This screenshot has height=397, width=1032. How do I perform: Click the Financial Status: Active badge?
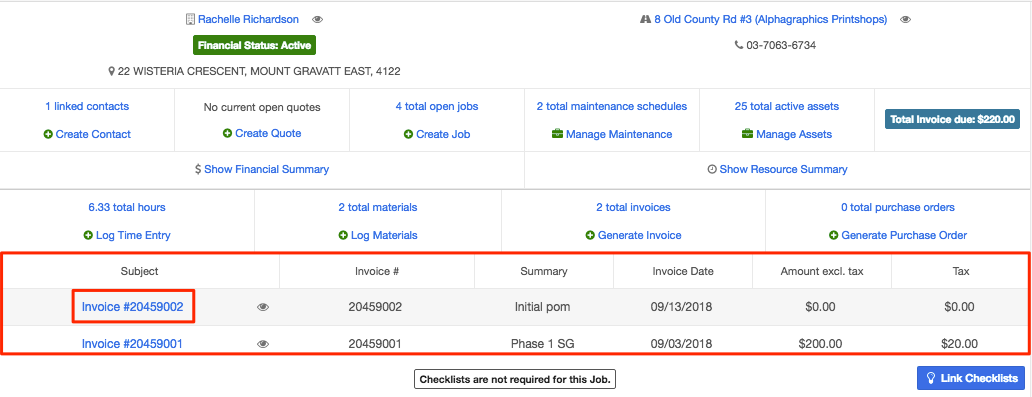click(x=254, y=45)
